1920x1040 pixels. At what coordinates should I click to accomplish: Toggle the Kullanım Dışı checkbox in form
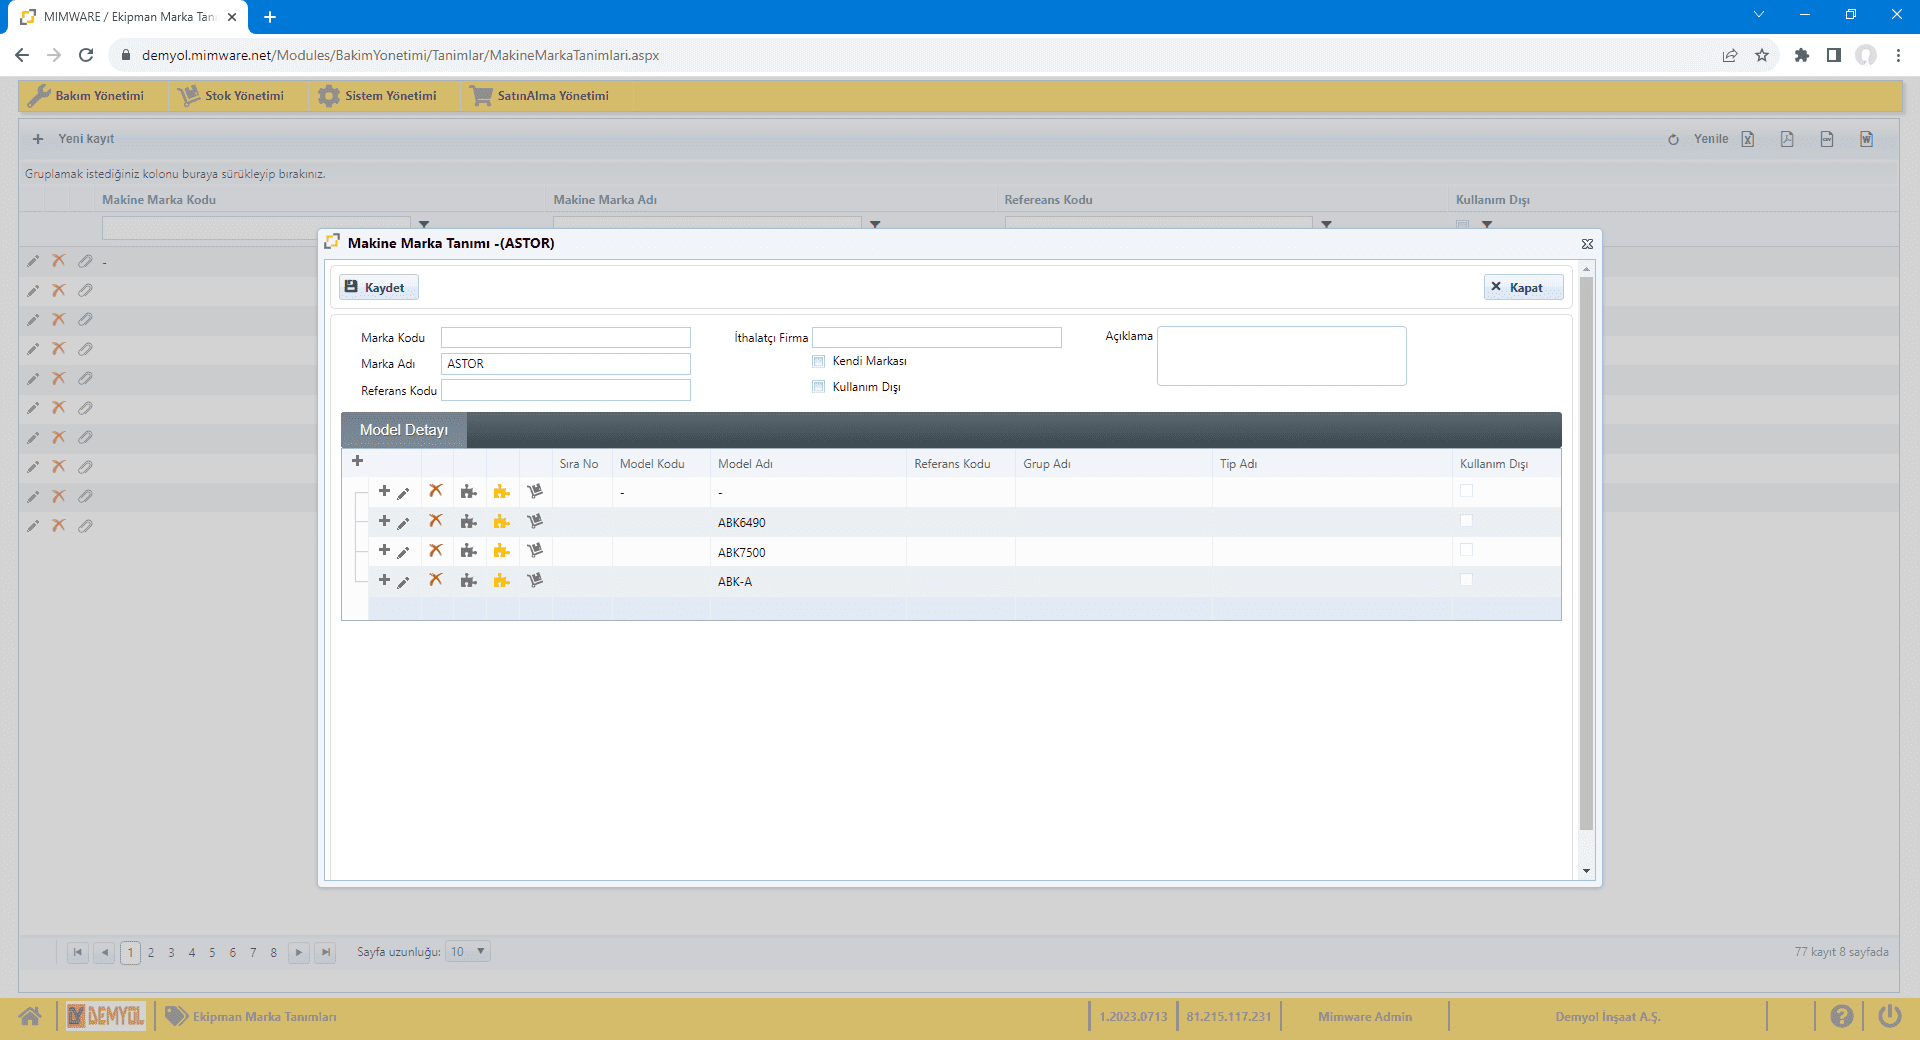pos(819,387)
